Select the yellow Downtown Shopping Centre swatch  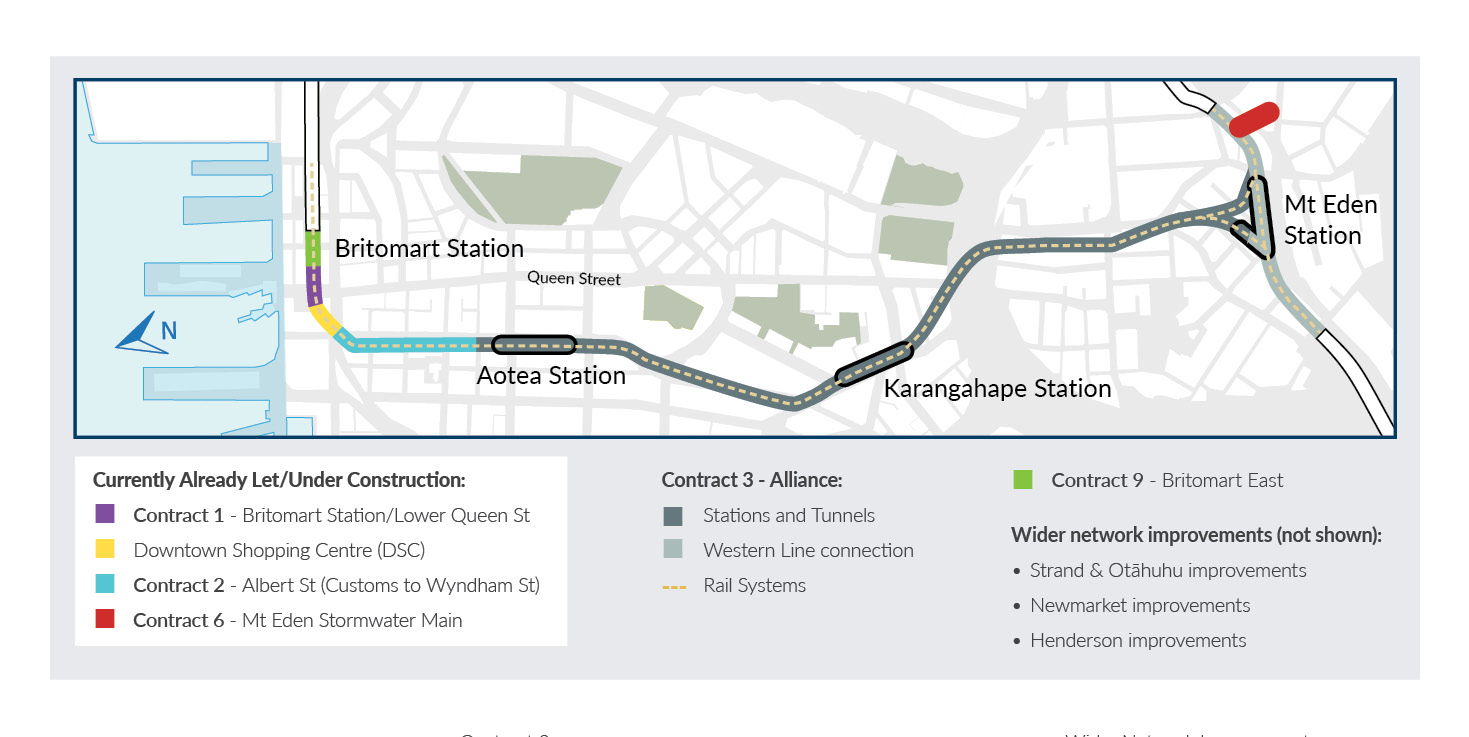(105, 550)
